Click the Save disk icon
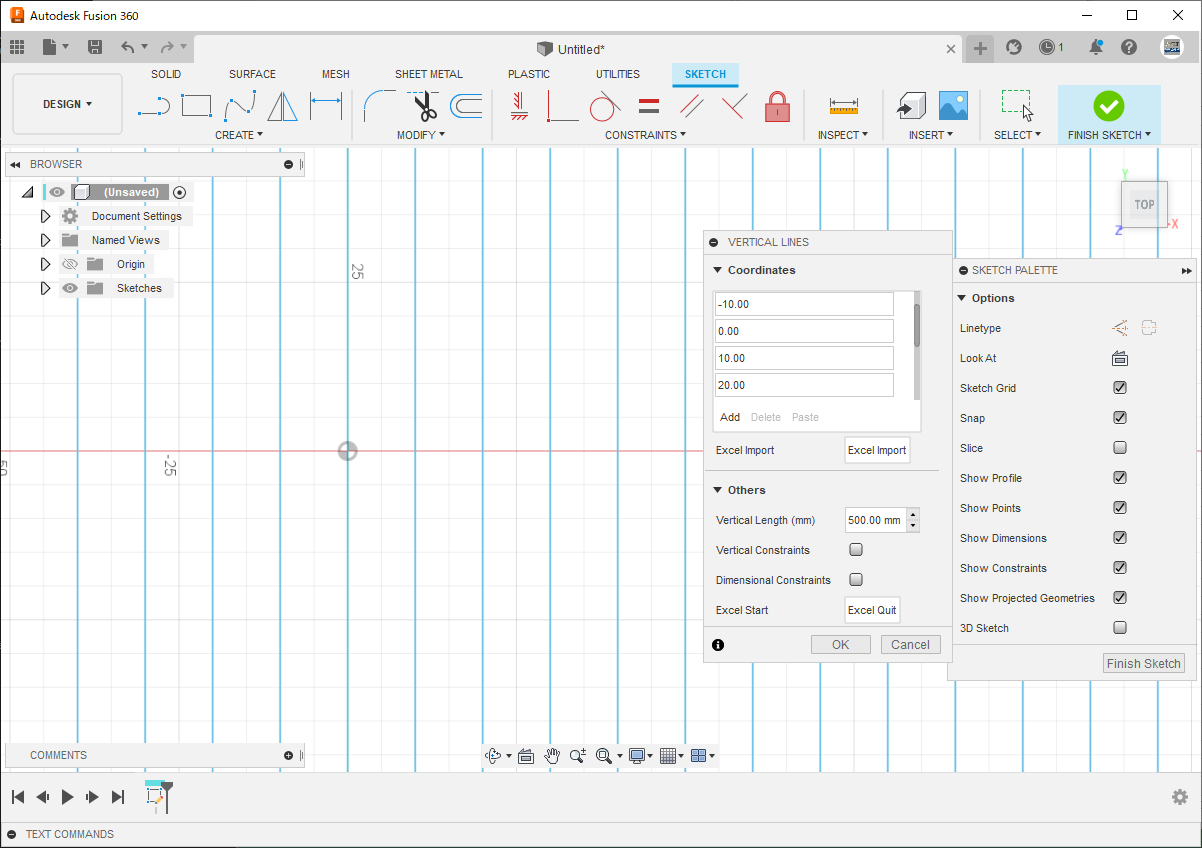The height and width of the screenshot is (848, 1202). click(95, 47)
